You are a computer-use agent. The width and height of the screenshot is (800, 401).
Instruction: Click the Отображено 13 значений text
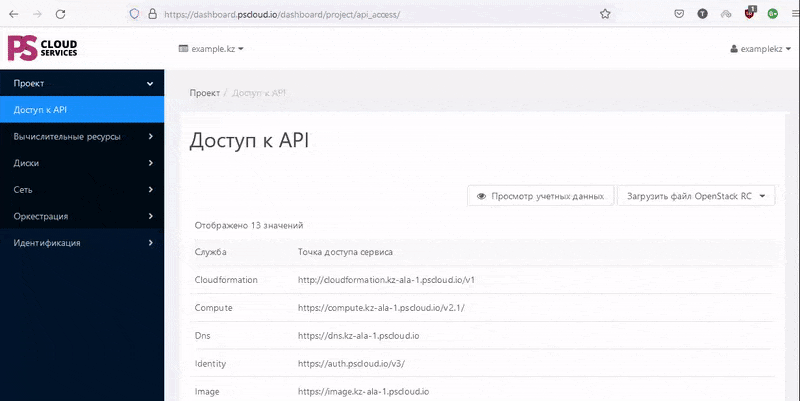click(x=249, y=225)
